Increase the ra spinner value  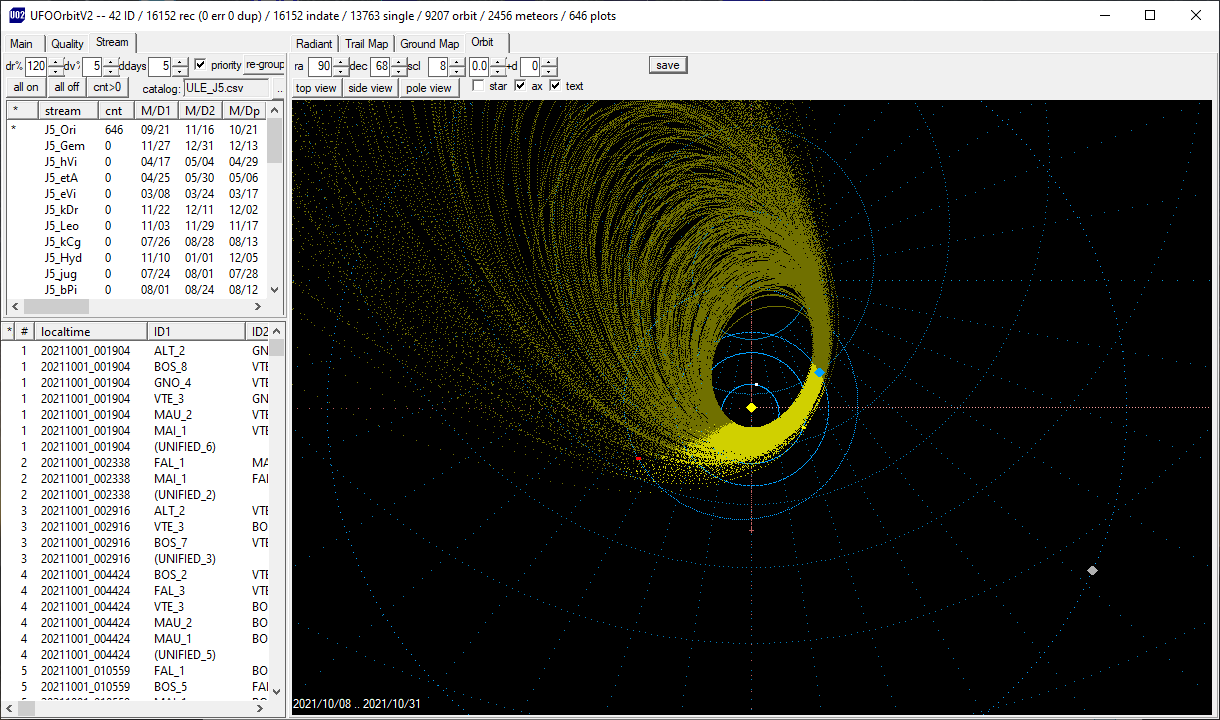[x=341, y=62]
